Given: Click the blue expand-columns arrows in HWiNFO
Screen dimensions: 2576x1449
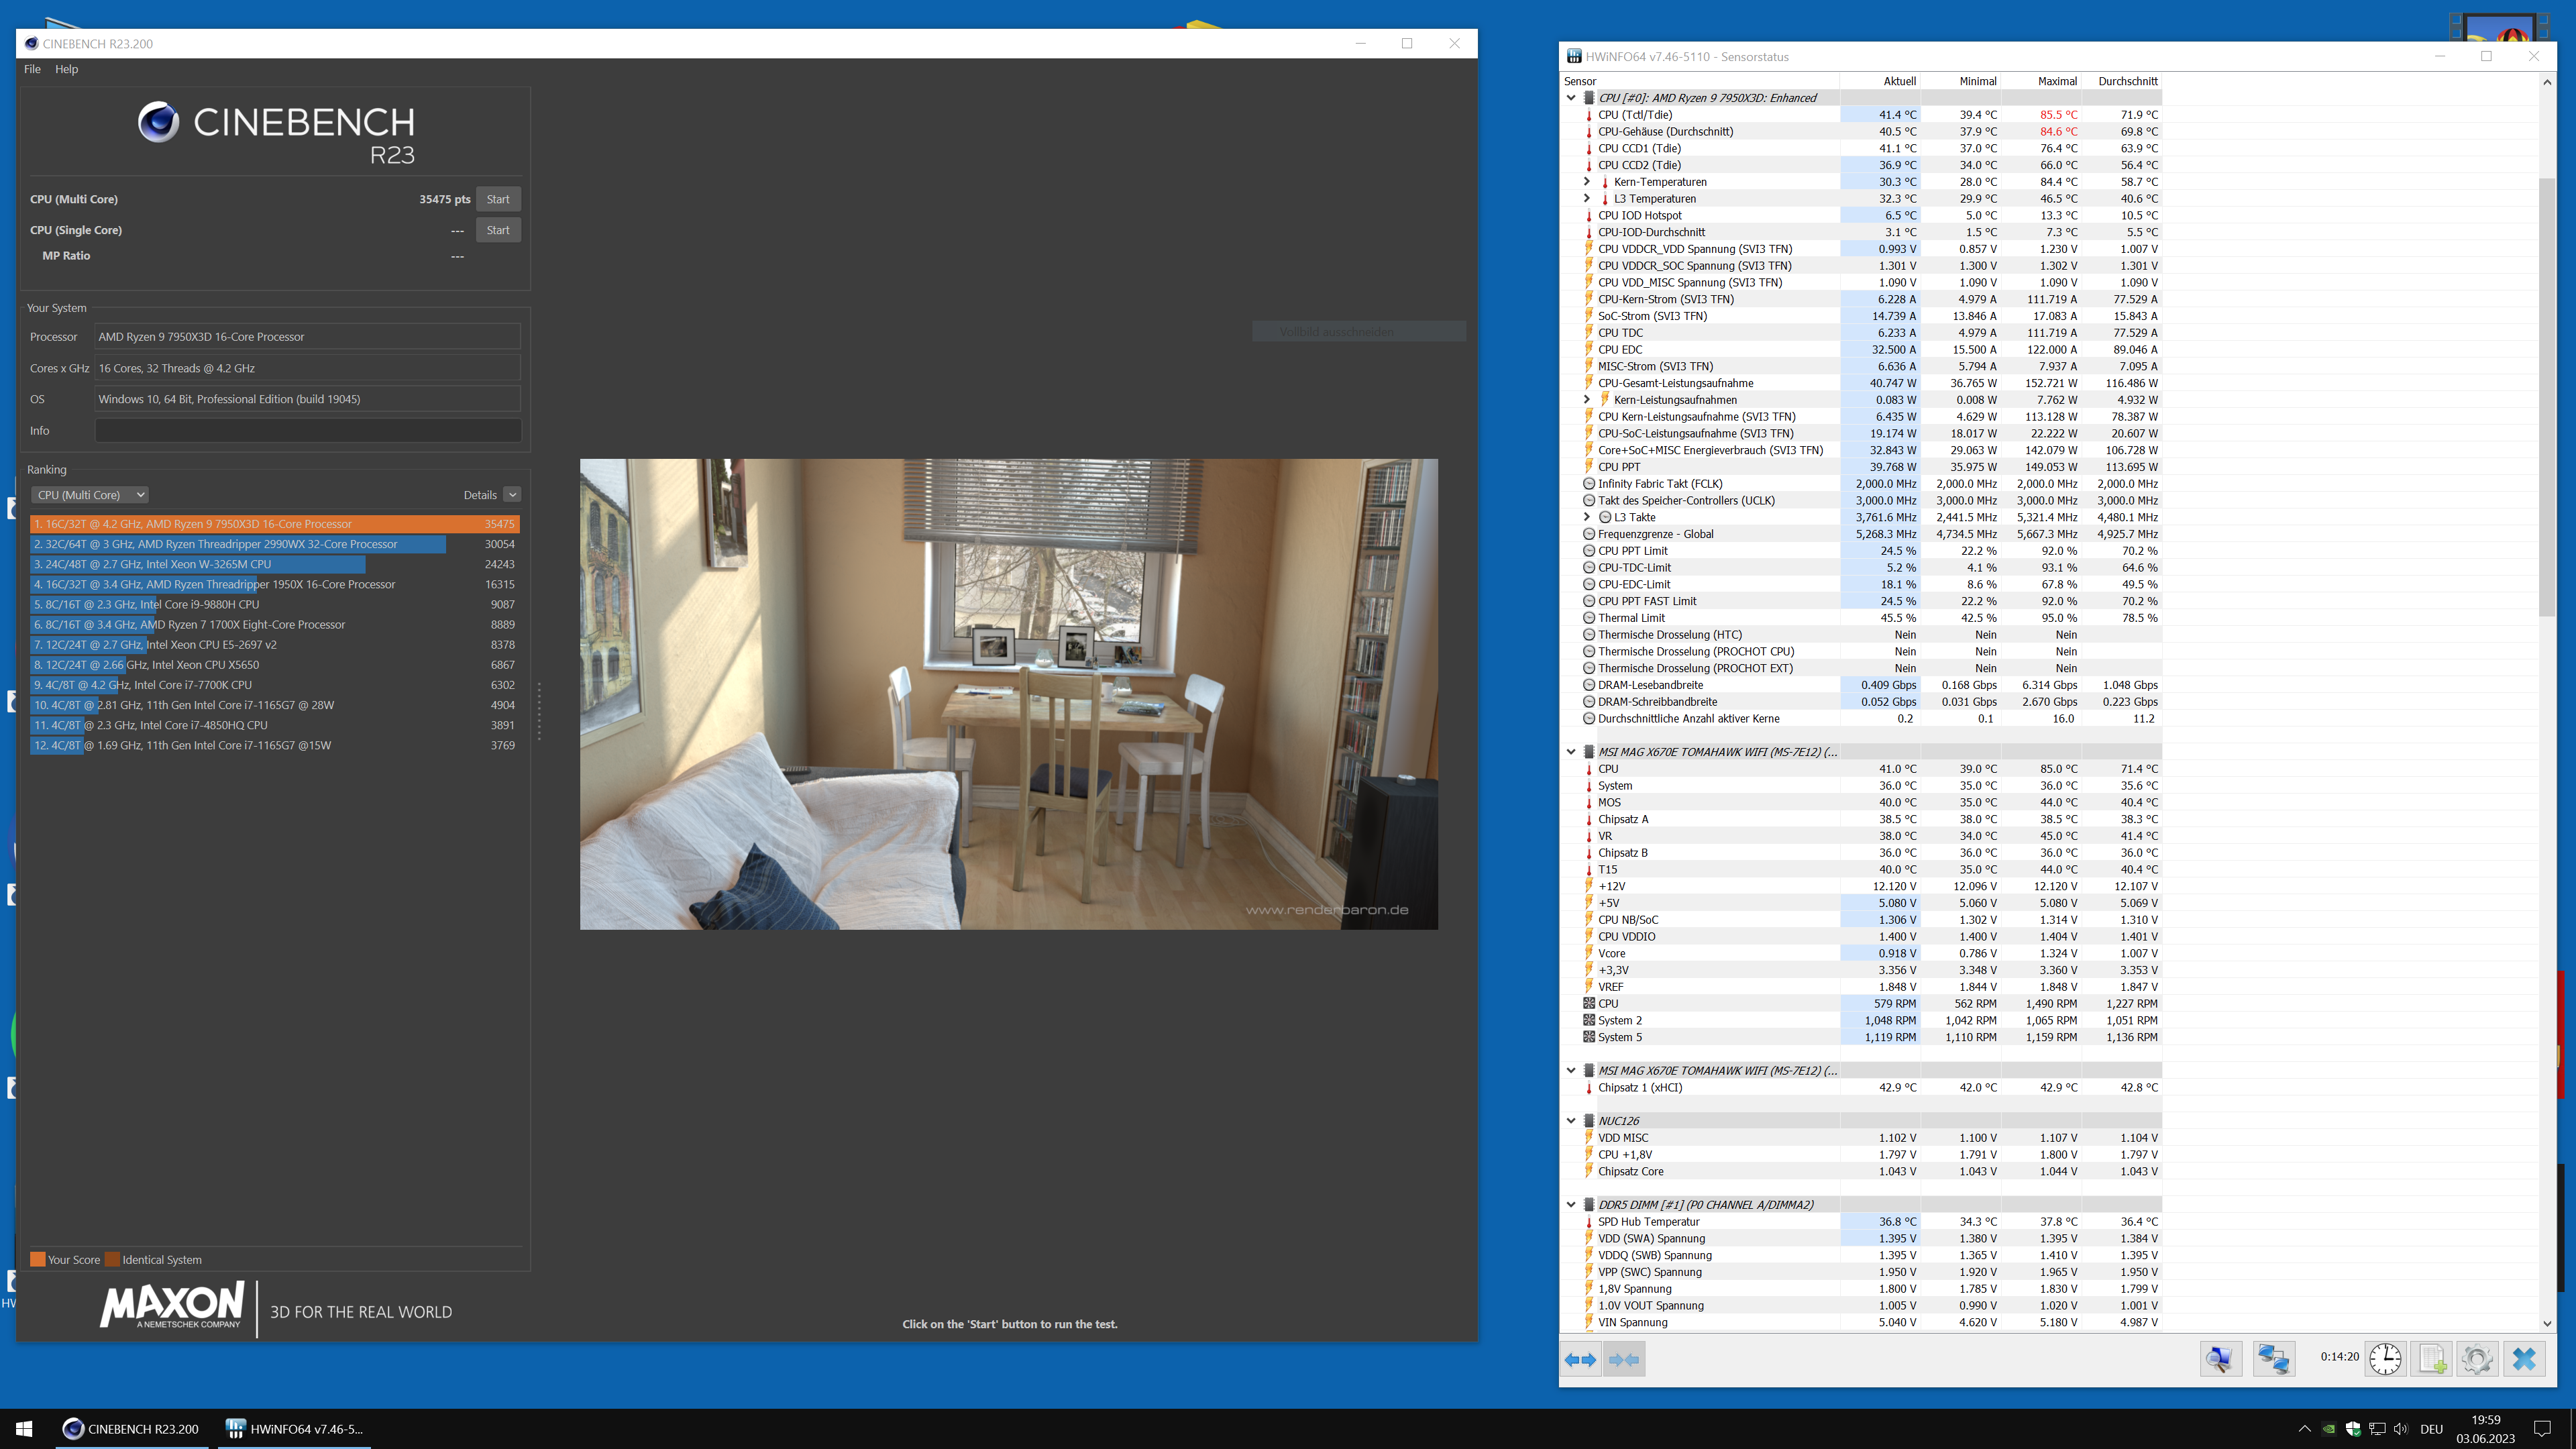Looking at the screenshot, I should (1580, 1359).
